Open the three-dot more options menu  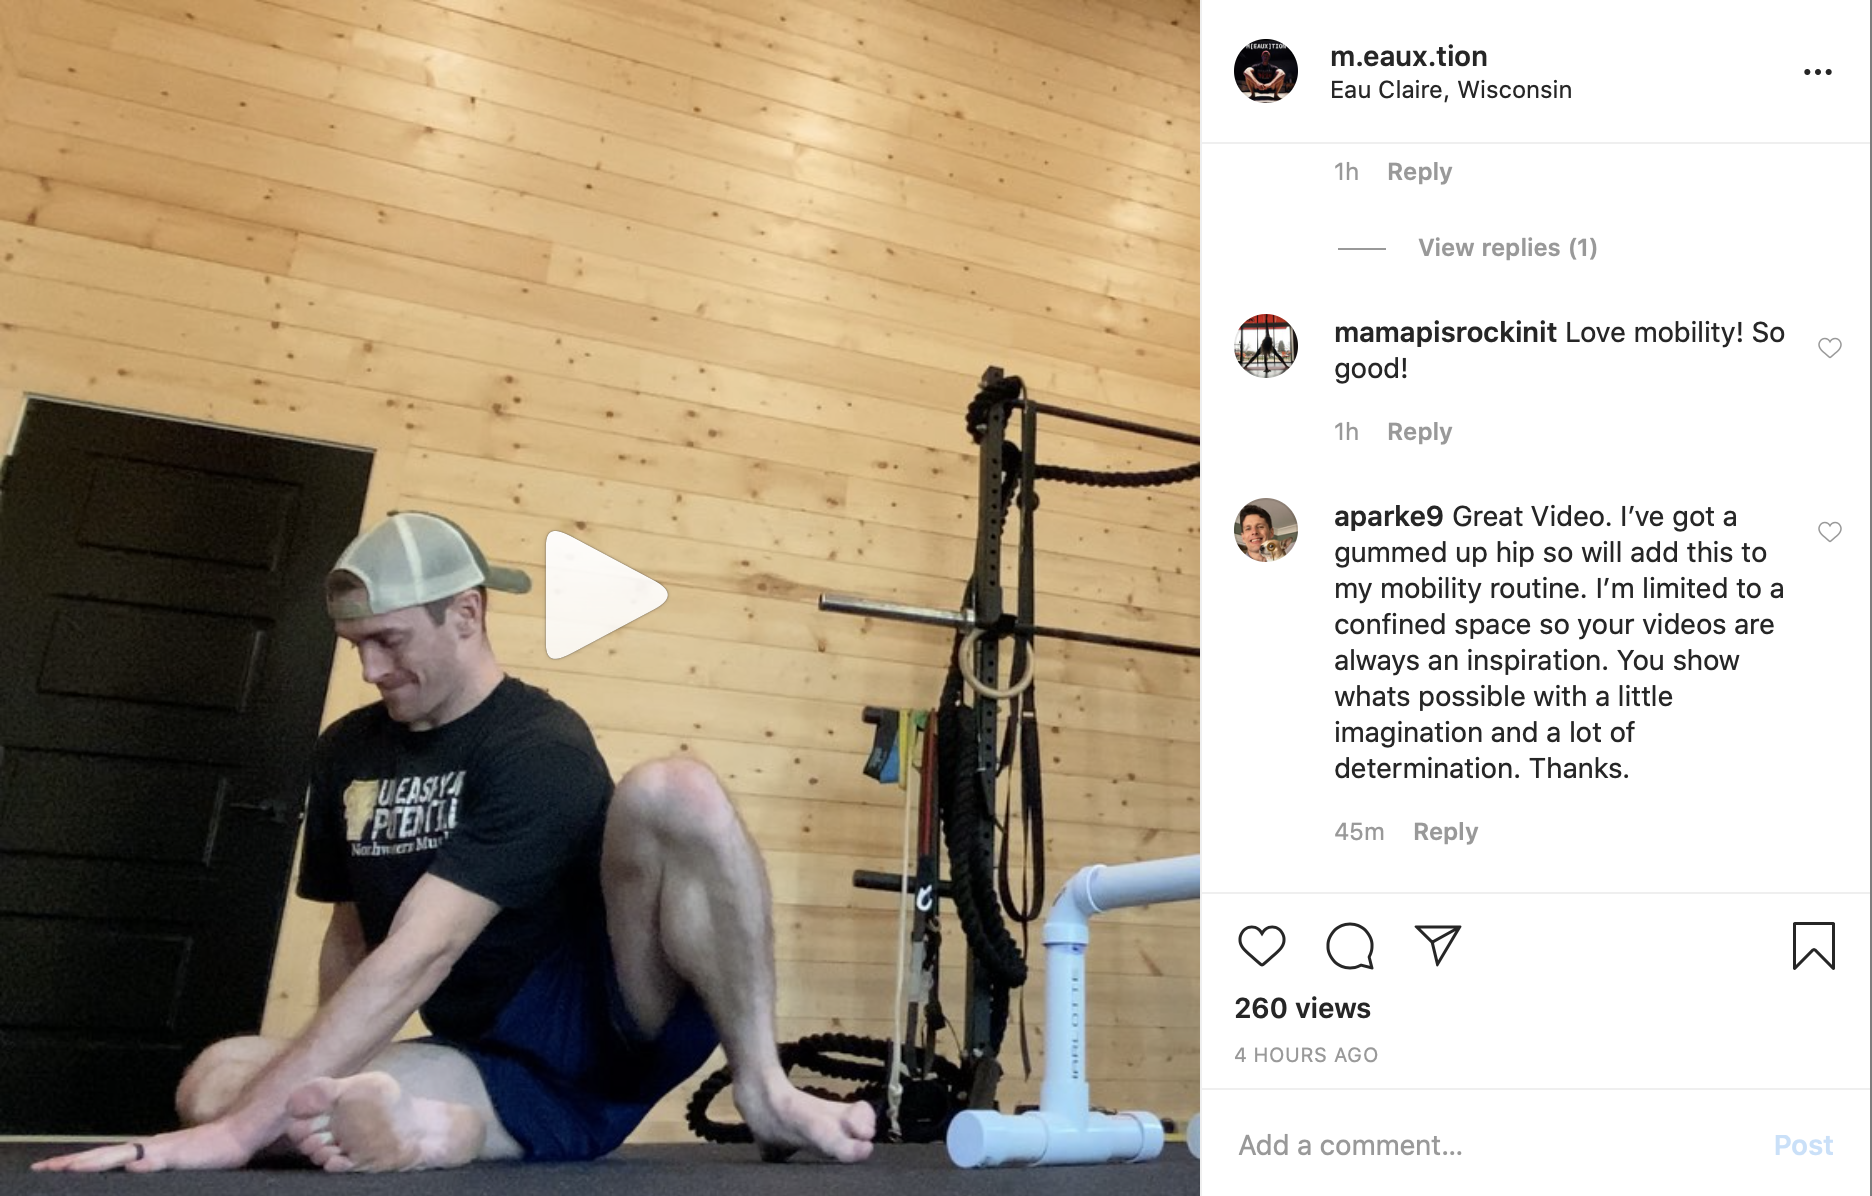[x=1817, y=72]
